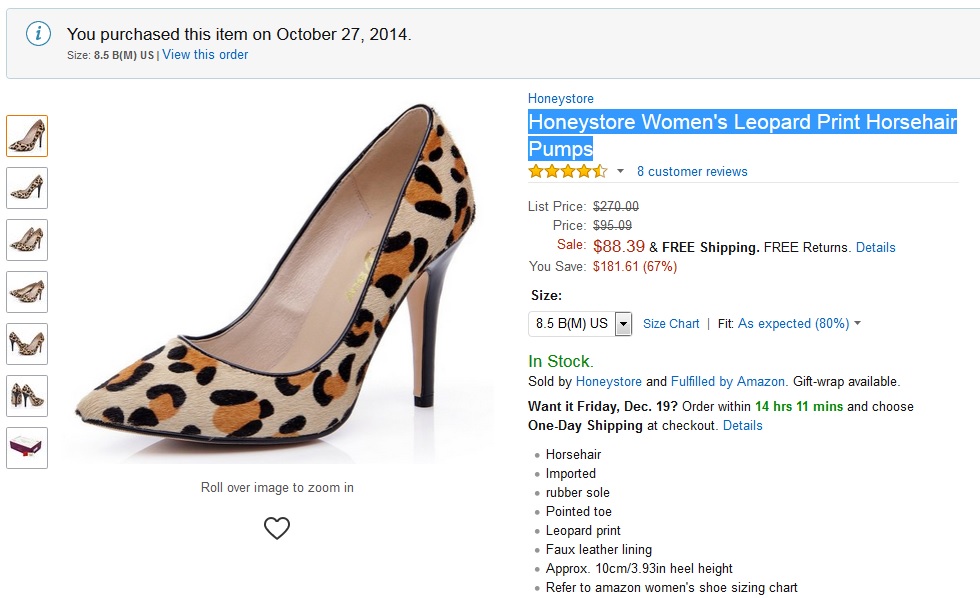Select the shoe box thumbnail
The width and height of the screenshot is (980, 598).
coord(27,448)
